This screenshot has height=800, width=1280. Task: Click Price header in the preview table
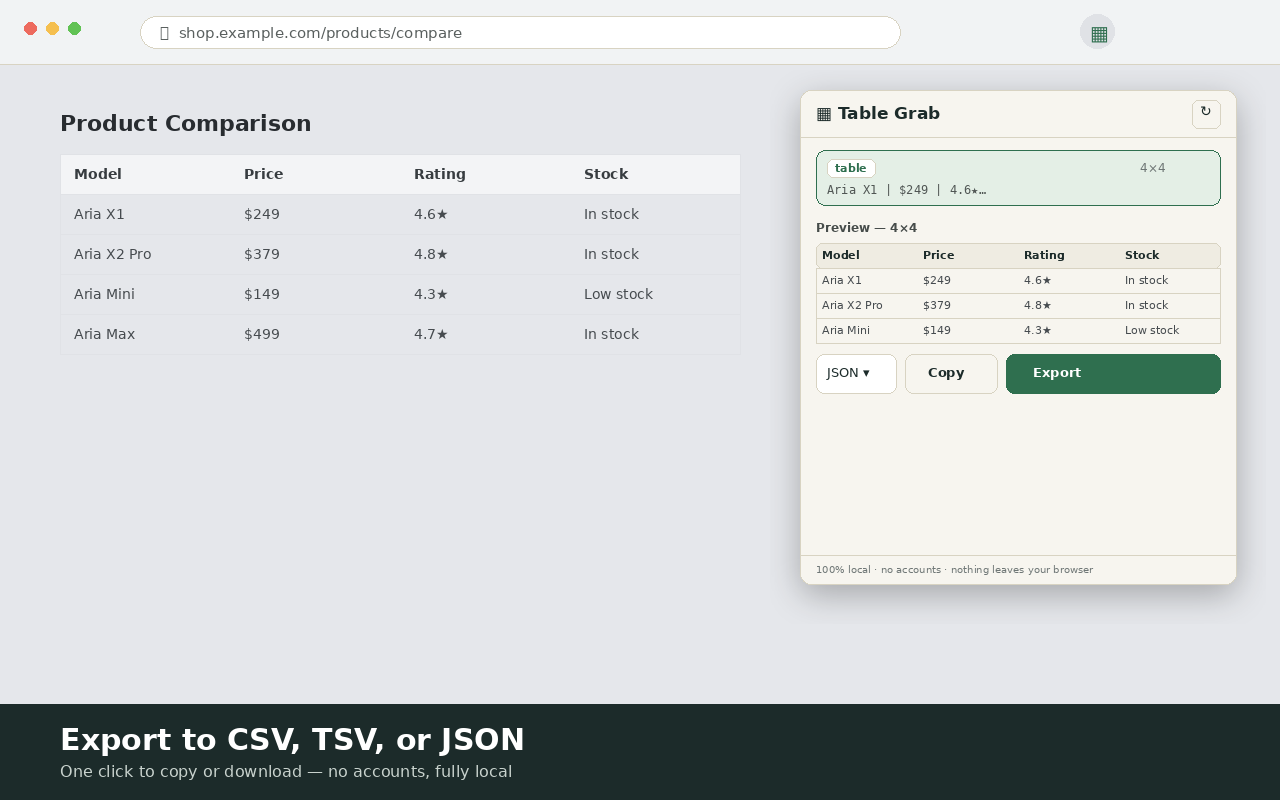coord(938,256)
